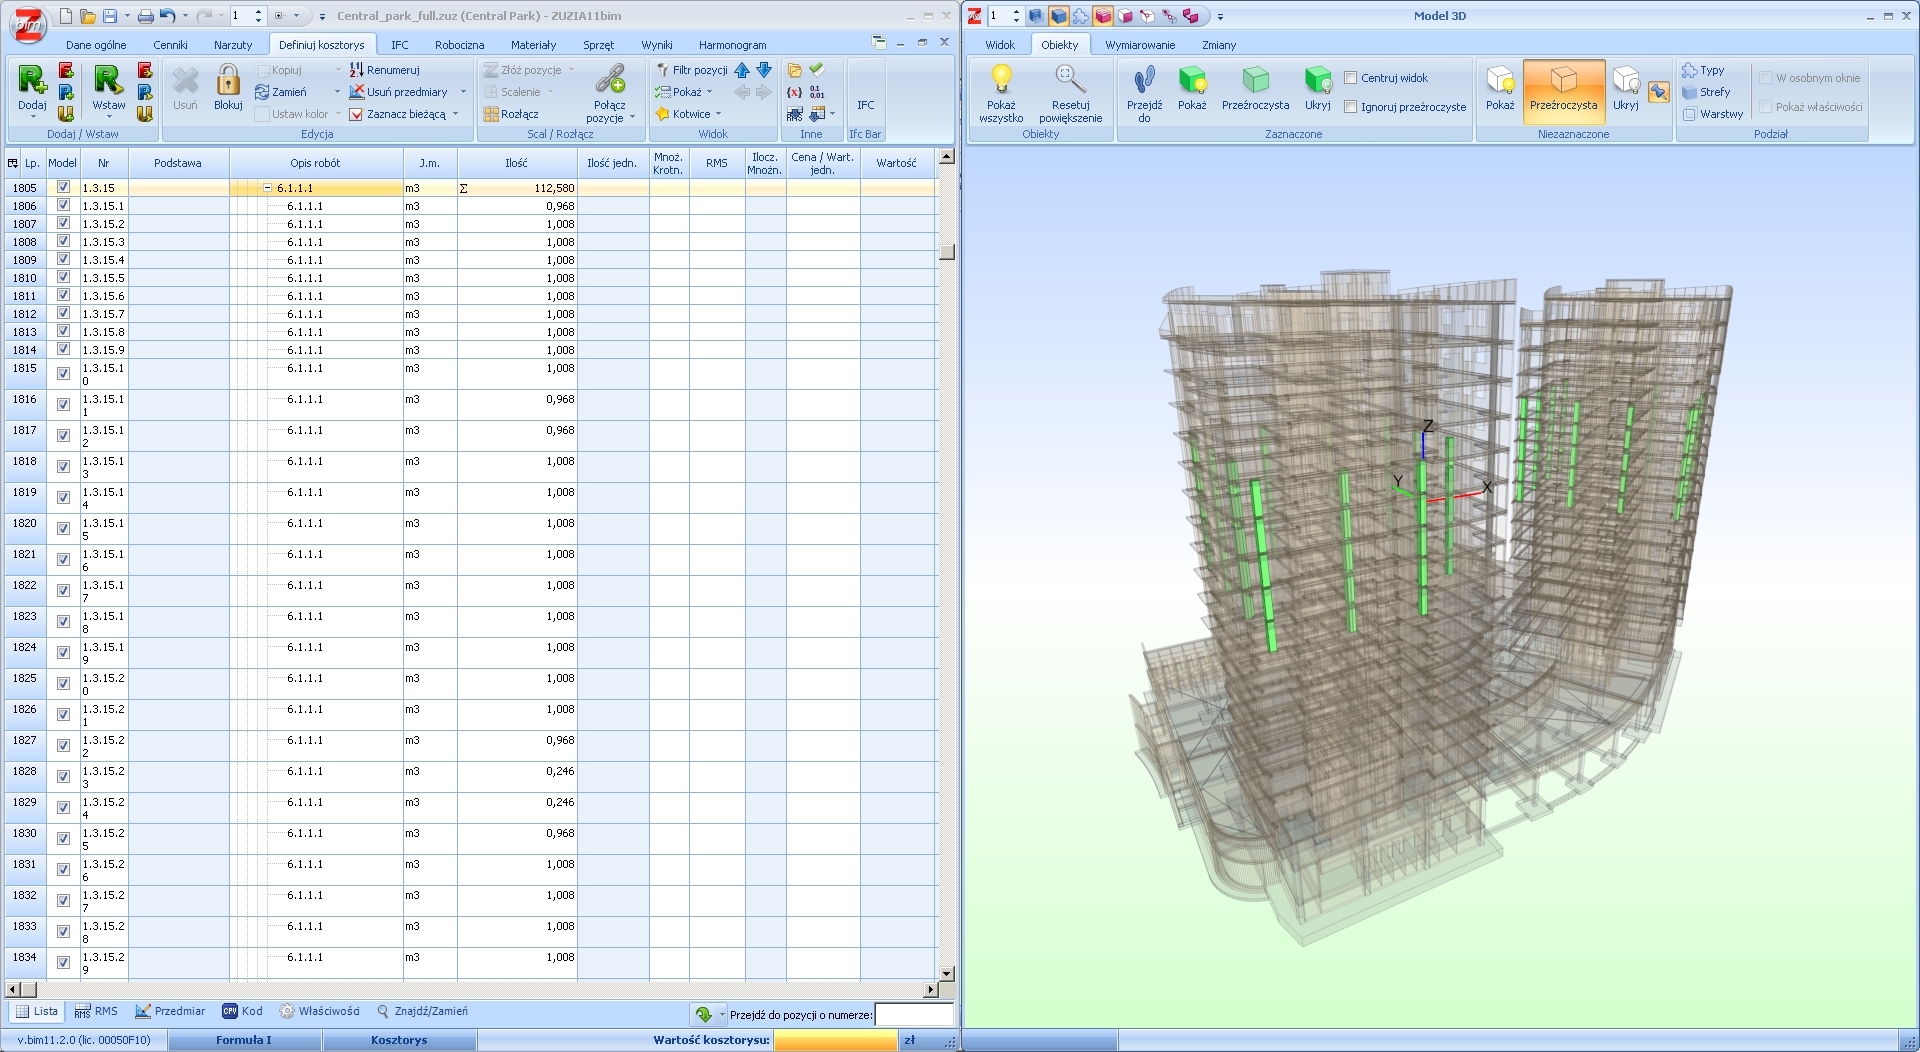
Task: Click the Przejdź do pozycji number field
Action: 912,1015
